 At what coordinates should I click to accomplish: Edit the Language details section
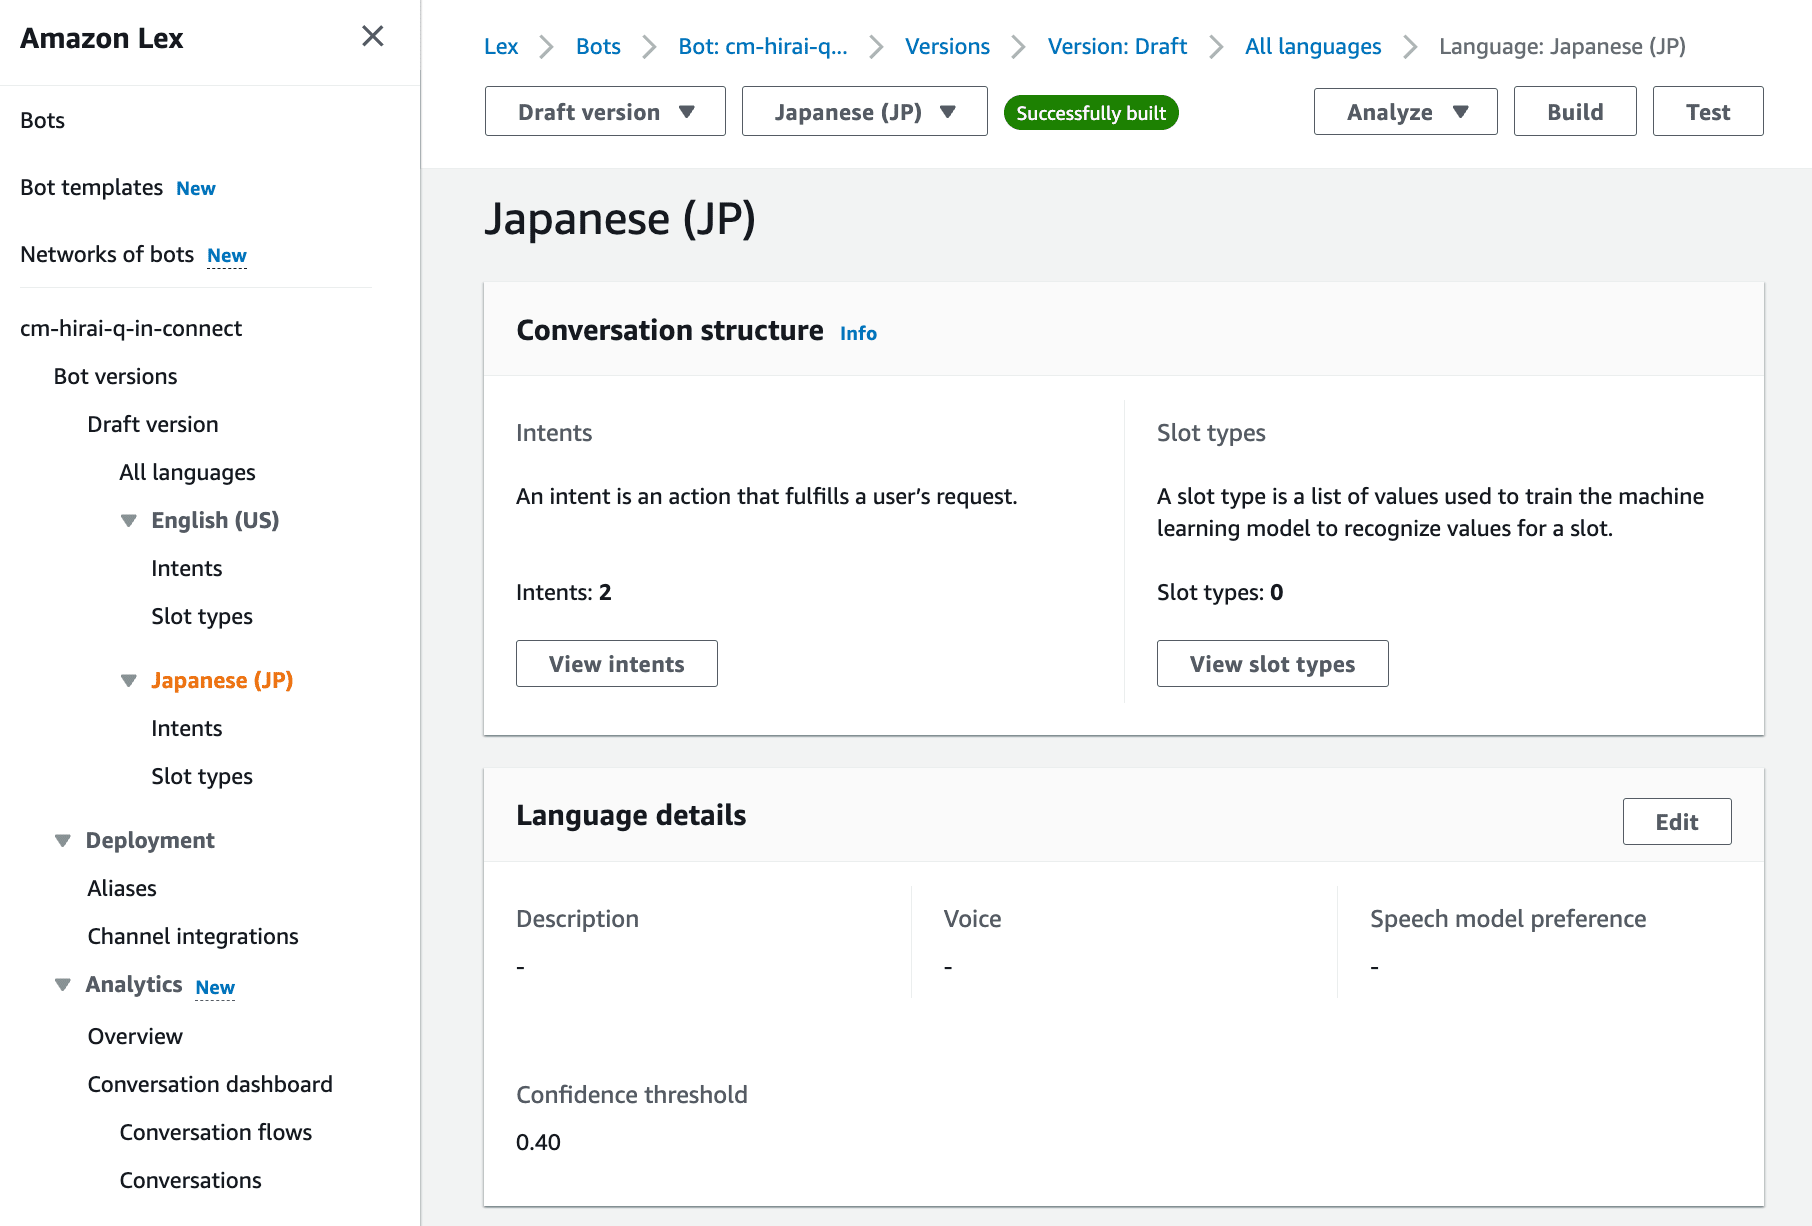(1676, 822)
